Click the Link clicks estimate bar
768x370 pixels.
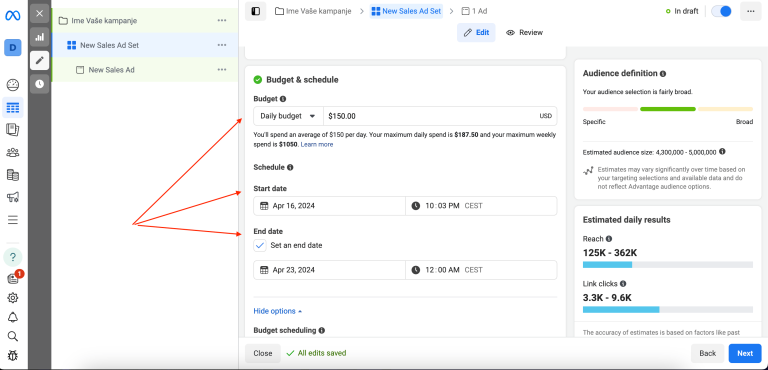point(668,310)
